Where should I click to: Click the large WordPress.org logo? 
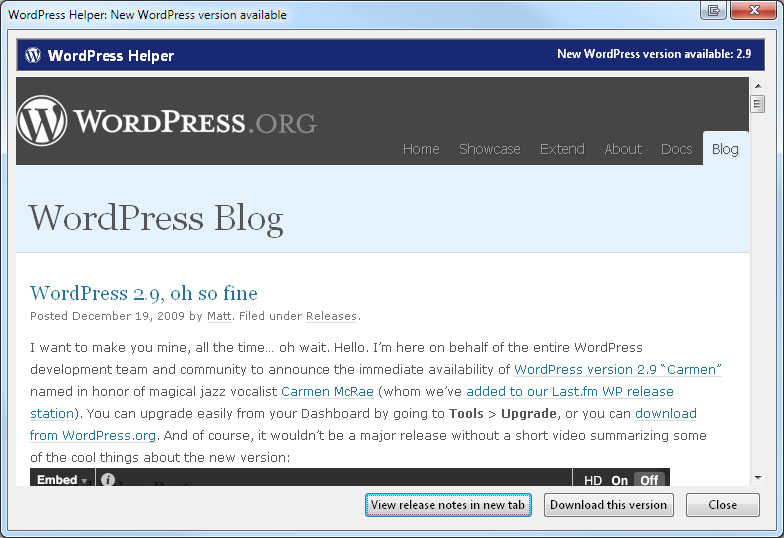(166, 121)
